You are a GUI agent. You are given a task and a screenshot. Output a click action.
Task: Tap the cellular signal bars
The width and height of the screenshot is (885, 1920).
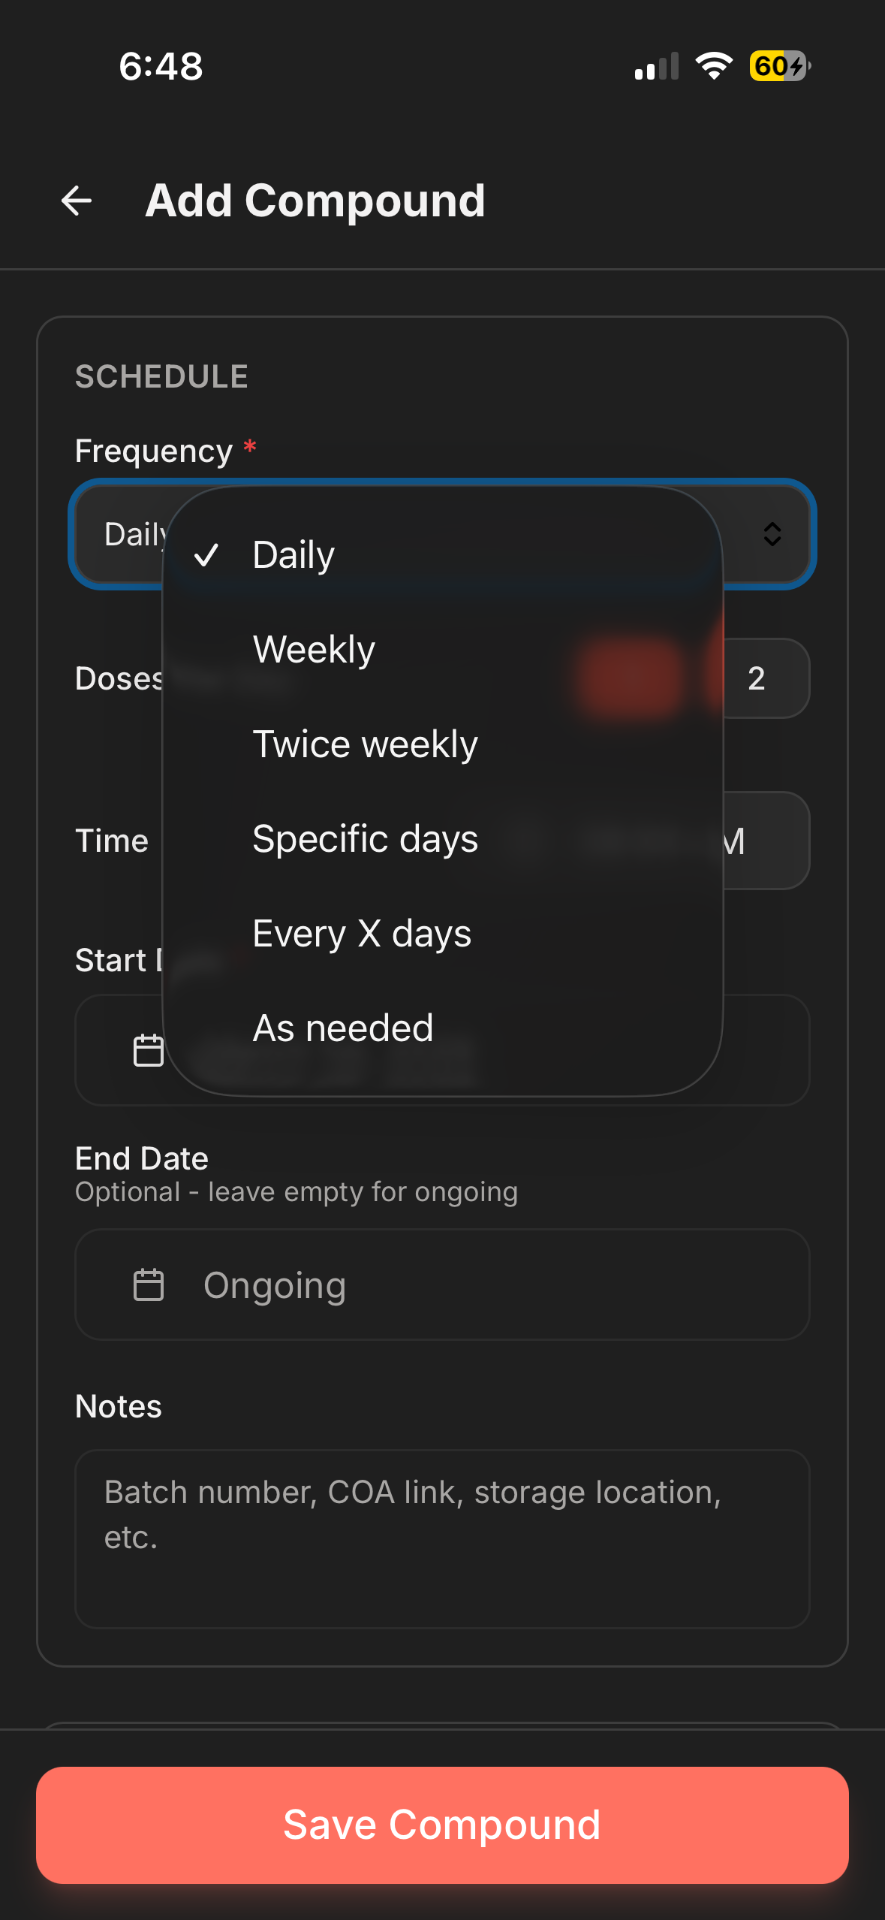click(x=654, y=66)
